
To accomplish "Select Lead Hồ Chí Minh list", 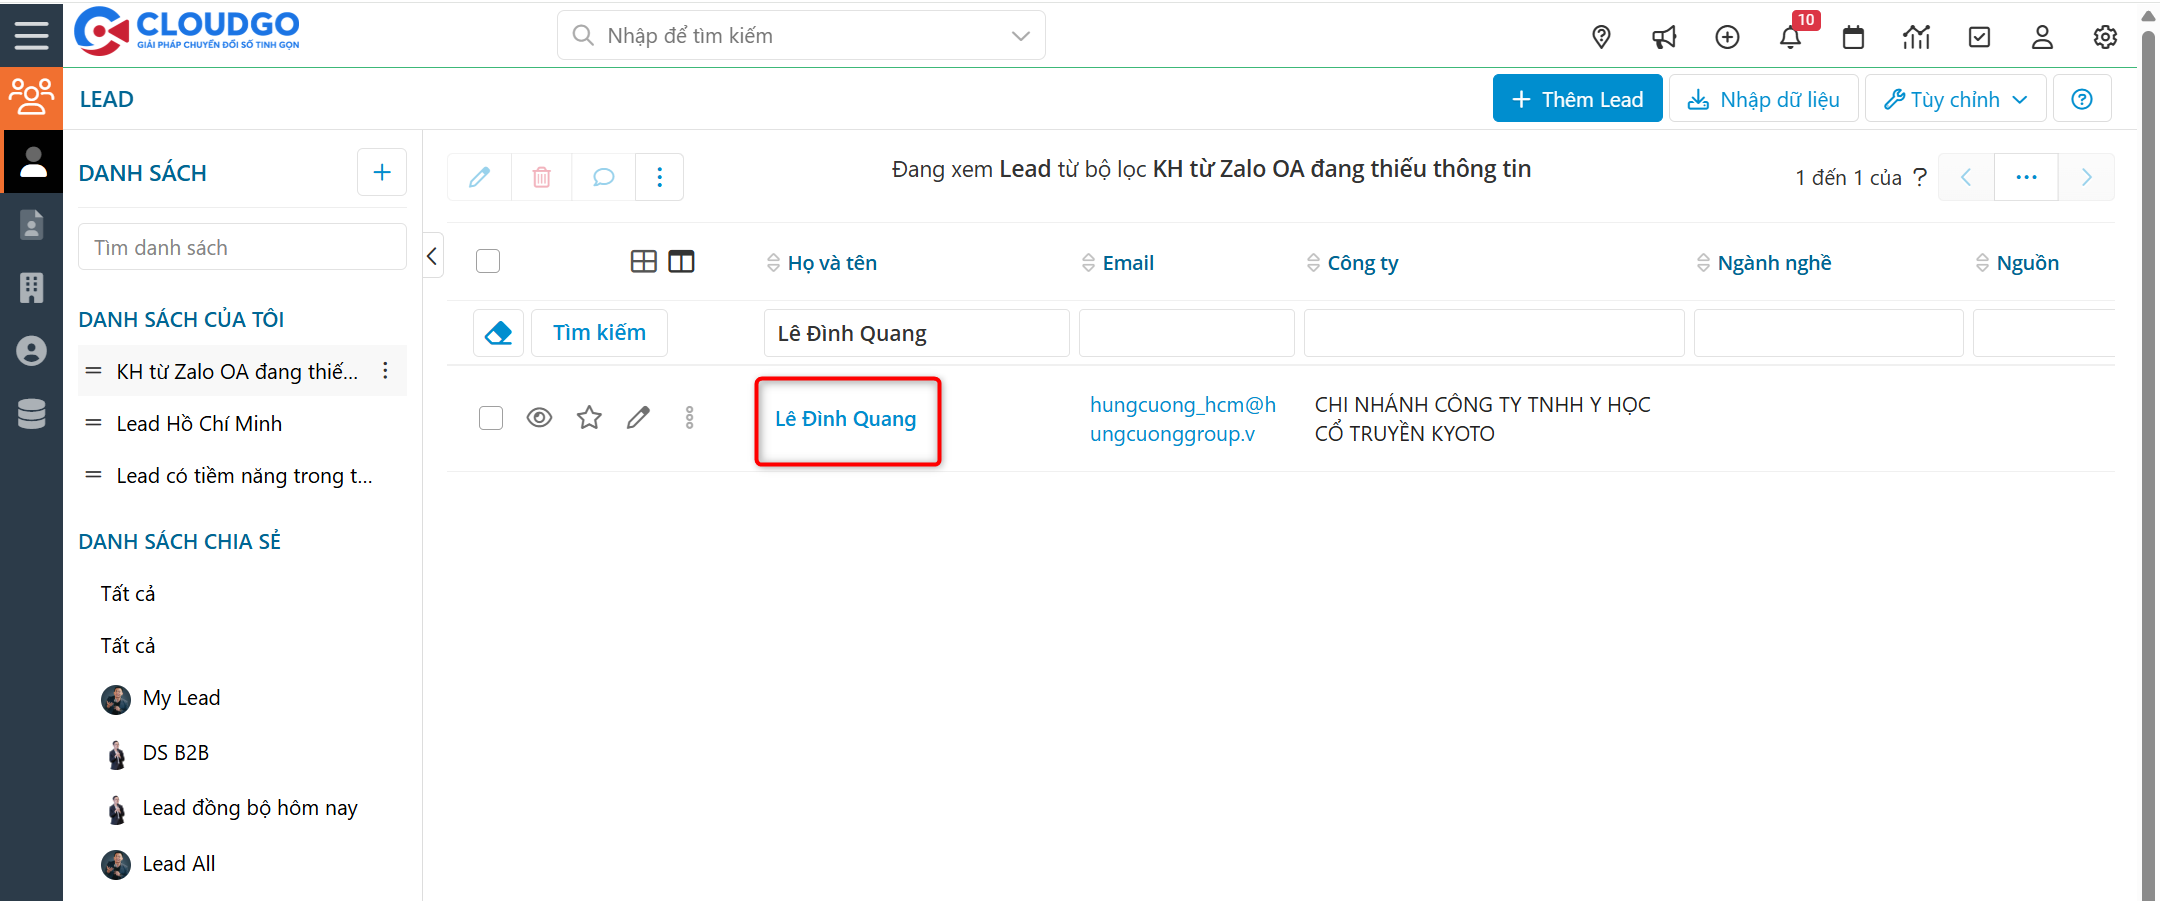I will pyautogui.click(x=199, y=424).
